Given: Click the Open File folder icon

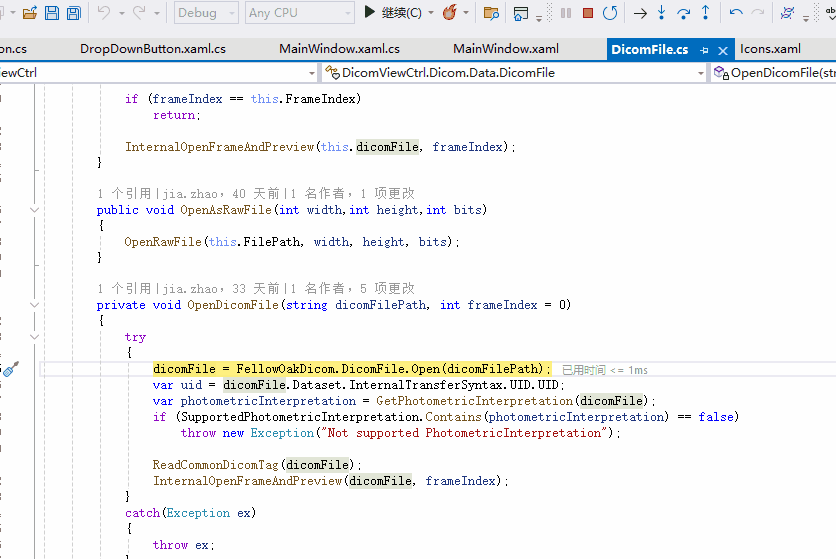Looking at the screenshot, I should [30, 13].
